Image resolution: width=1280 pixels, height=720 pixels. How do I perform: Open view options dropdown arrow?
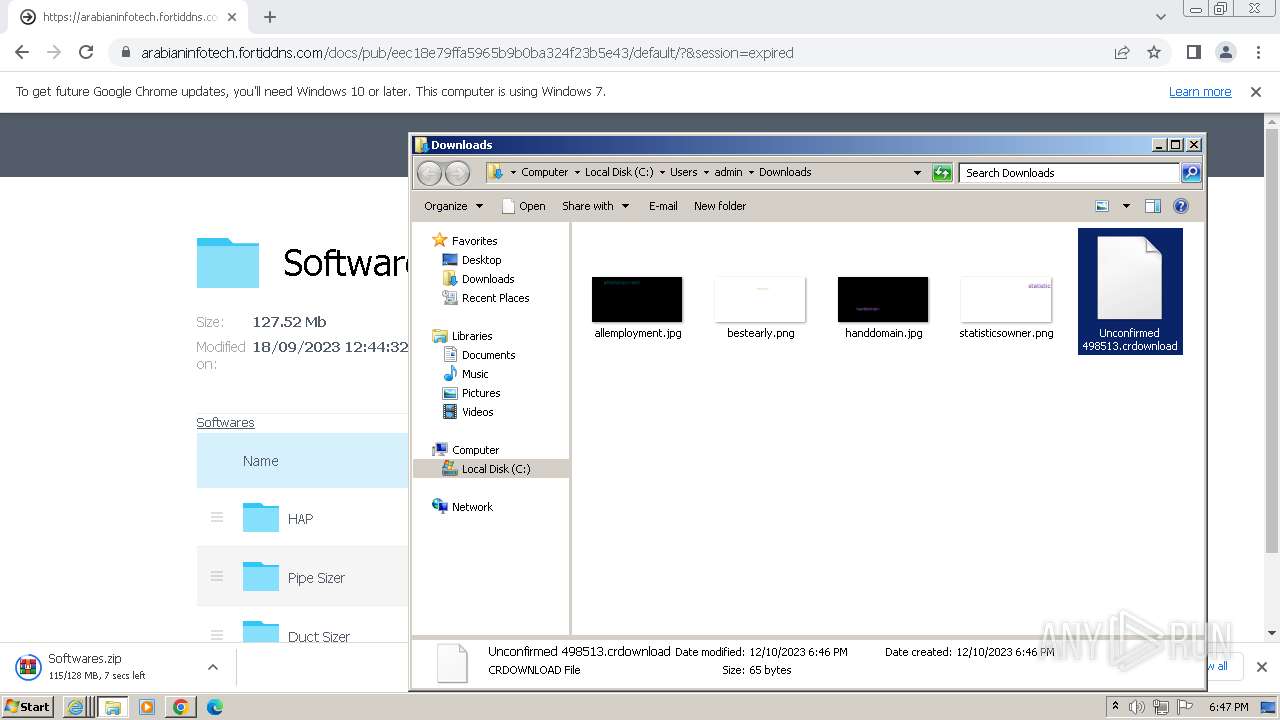coord(1126,206)
